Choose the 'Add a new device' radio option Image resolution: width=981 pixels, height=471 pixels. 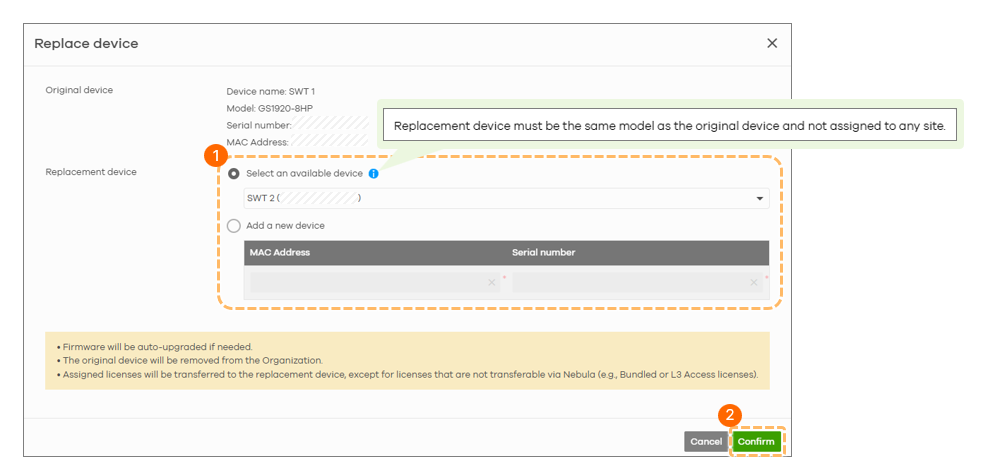[233, 226]
